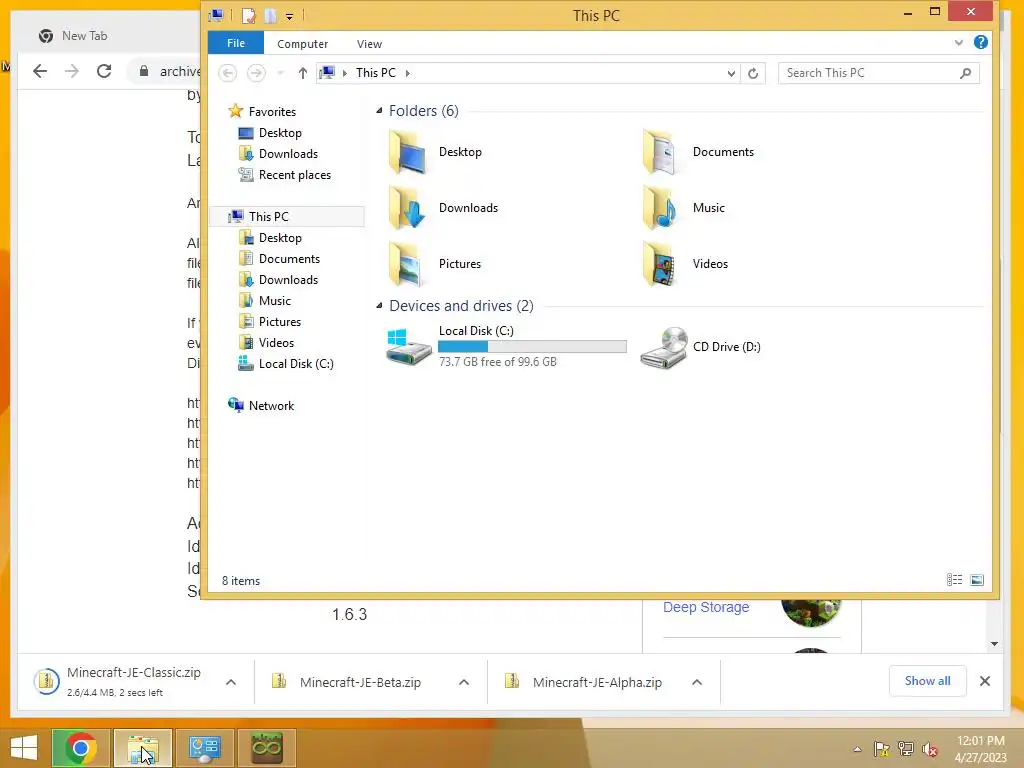The image size is (1024, 768).
Task: Open the Control Panel taskbar icon
Action: tap(205, 748)
